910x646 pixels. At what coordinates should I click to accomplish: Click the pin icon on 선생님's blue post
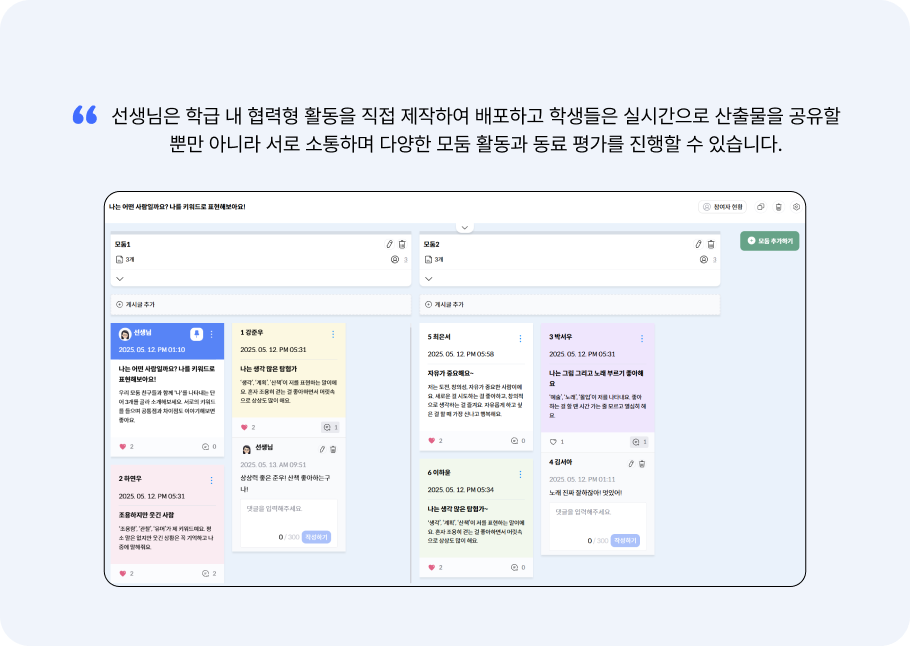click(x=197, y=333)
